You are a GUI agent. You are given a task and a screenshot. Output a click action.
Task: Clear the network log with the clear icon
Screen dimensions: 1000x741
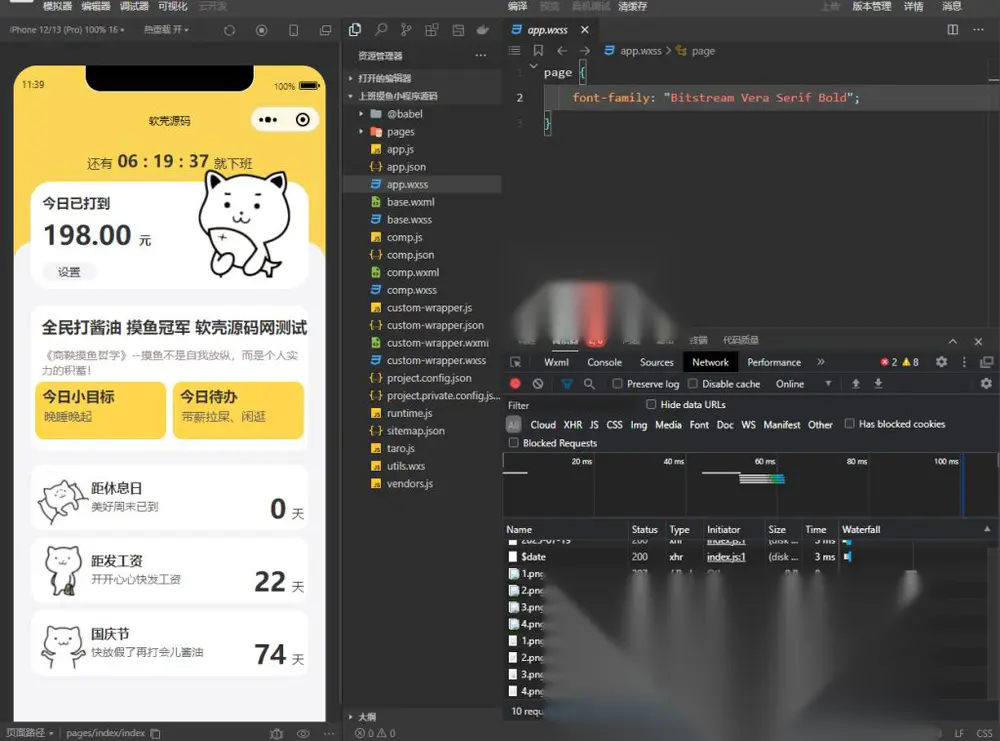(538, 383)
